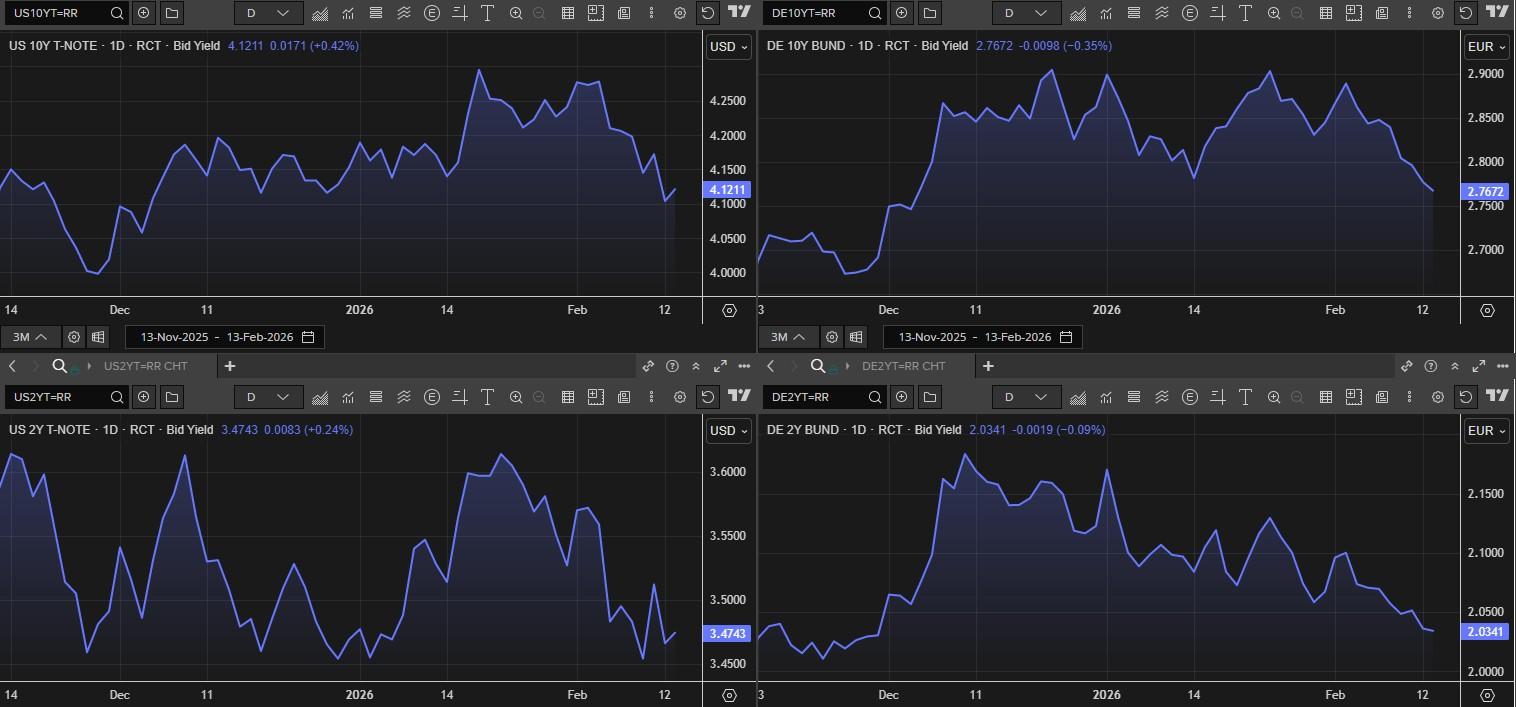This screenshot has width=1516, height=707.
Task: Click date range 13-Nov-2025 – 13-Feb-2026 under DE10Y chart
Action: click(x=982, y=337)
